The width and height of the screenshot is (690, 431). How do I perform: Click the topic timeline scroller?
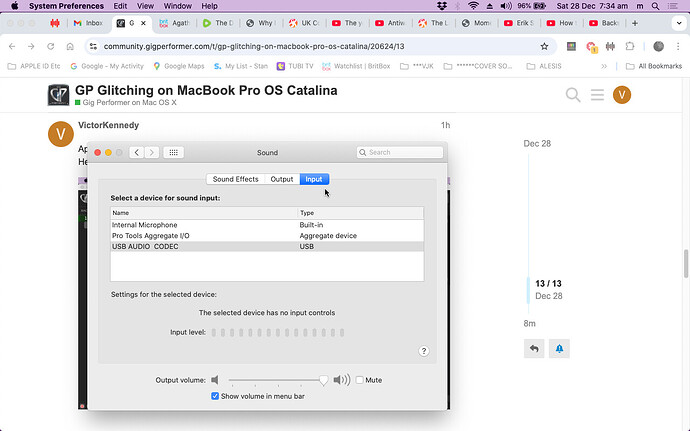point(528,291)
